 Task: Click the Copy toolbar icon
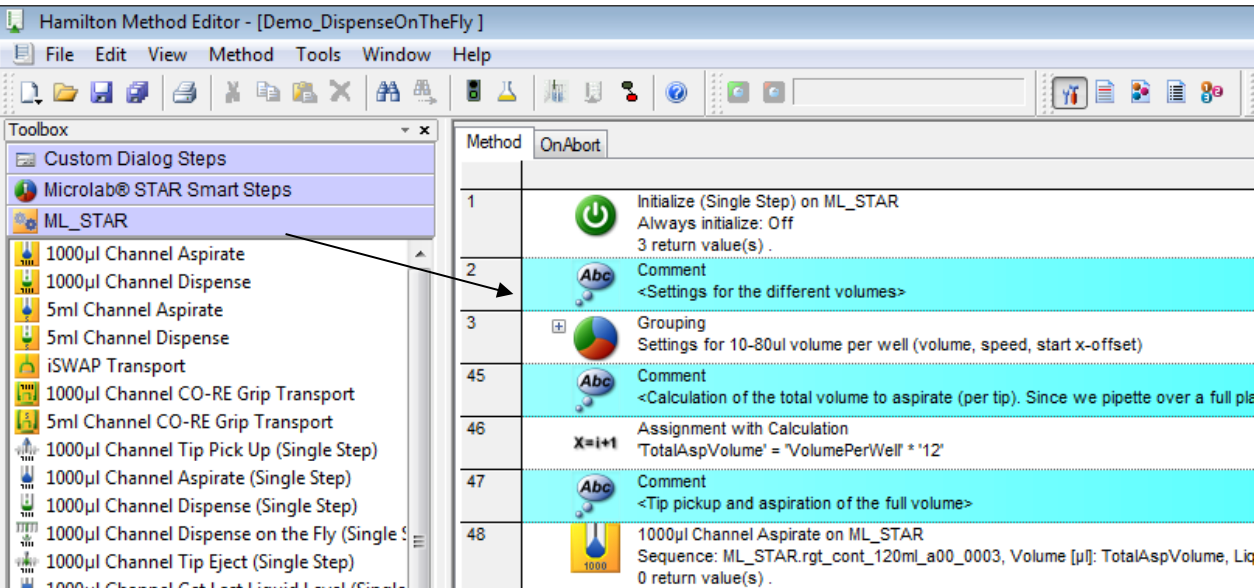click(x=268, y=93)
